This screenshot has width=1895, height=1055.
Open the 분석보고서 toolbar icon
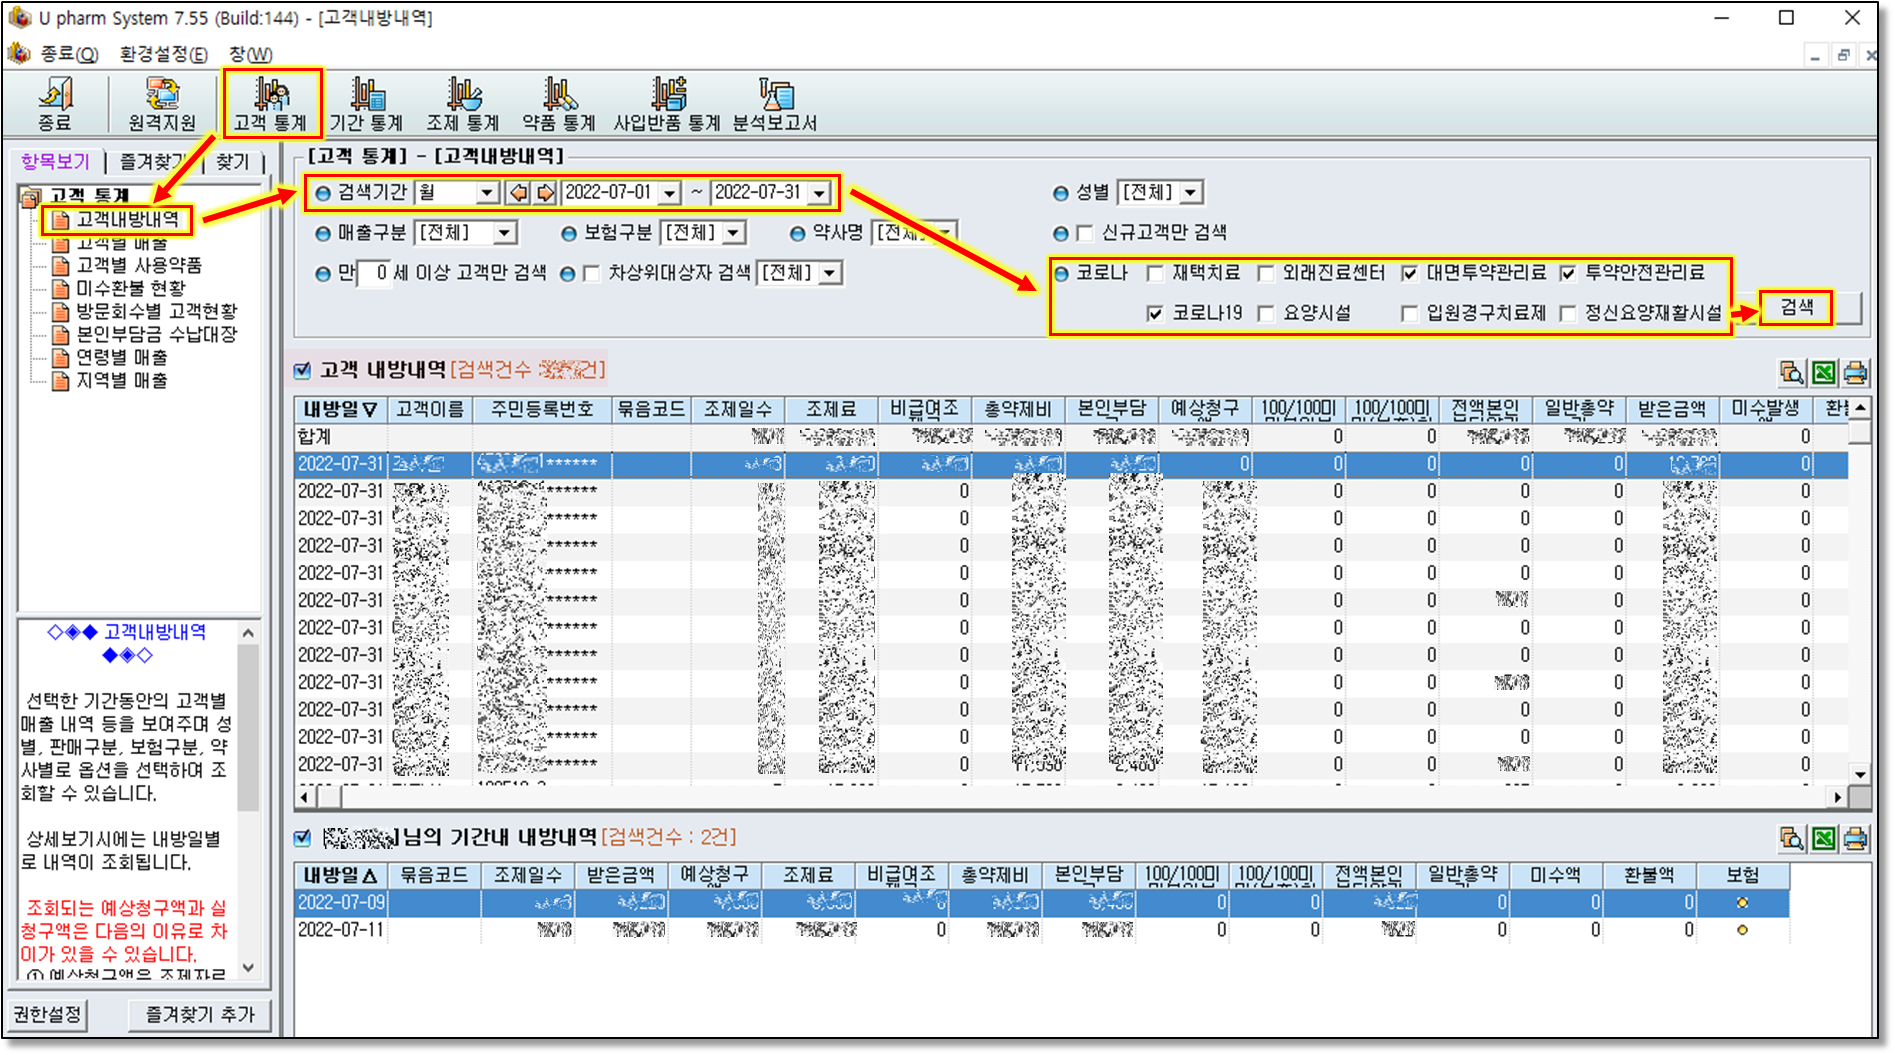(775, 103)
